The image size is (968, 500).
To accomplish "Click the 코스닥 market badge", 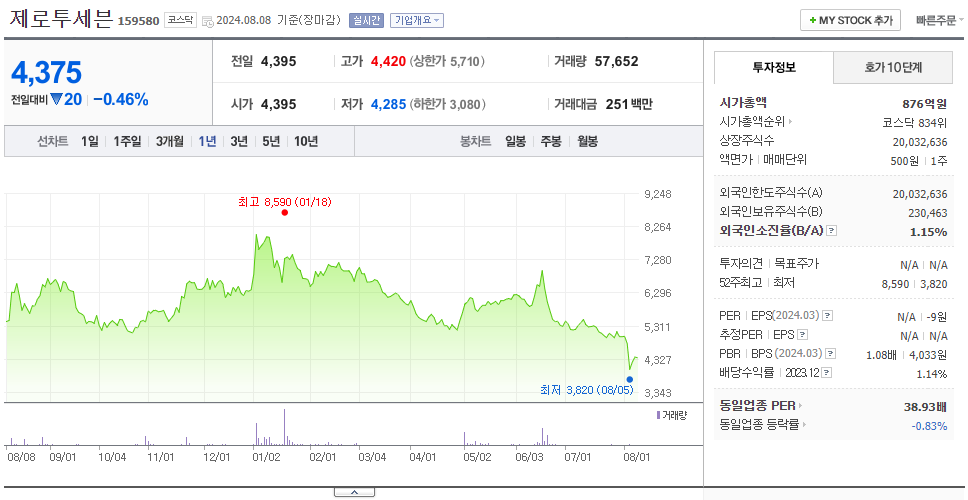I will coord(180,20).
